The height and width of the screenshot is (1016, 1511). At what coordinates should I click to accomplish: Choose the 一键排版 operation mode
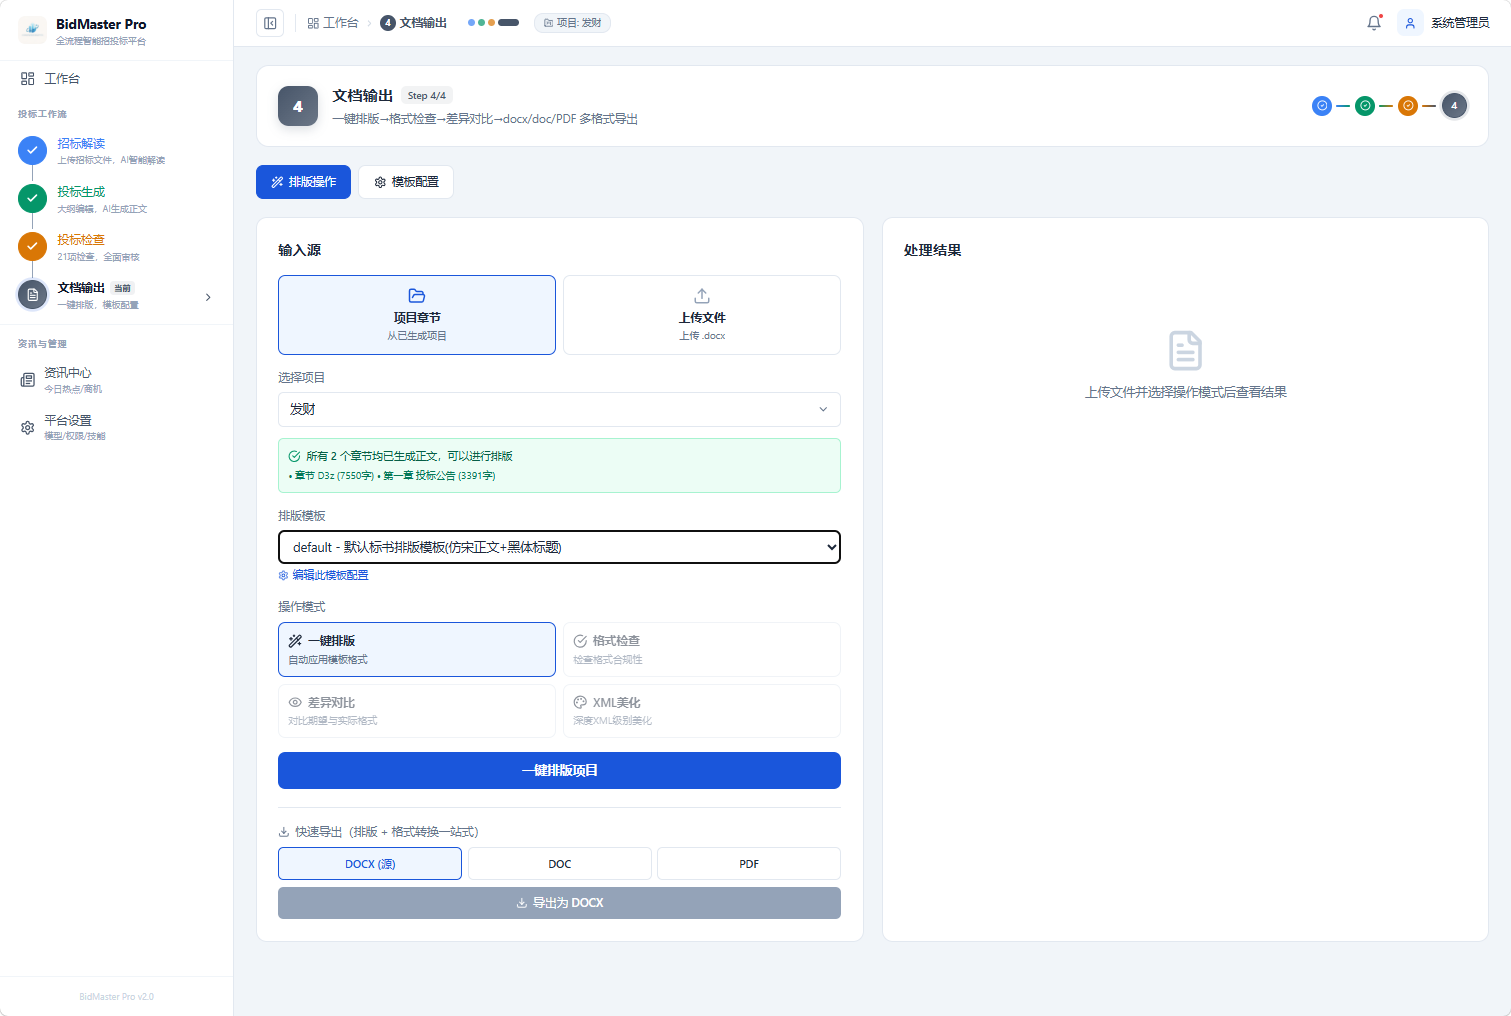(417, 650)
